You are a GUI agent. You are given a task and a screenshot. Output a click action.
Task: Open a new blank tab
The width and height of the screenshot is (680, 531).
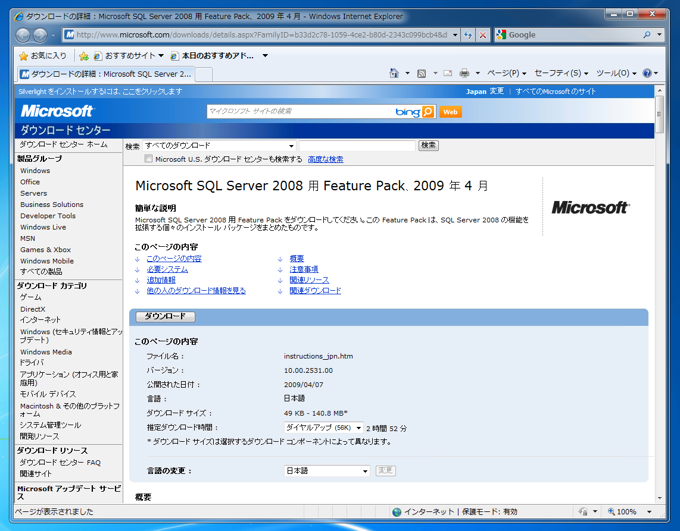coord(204,75)
